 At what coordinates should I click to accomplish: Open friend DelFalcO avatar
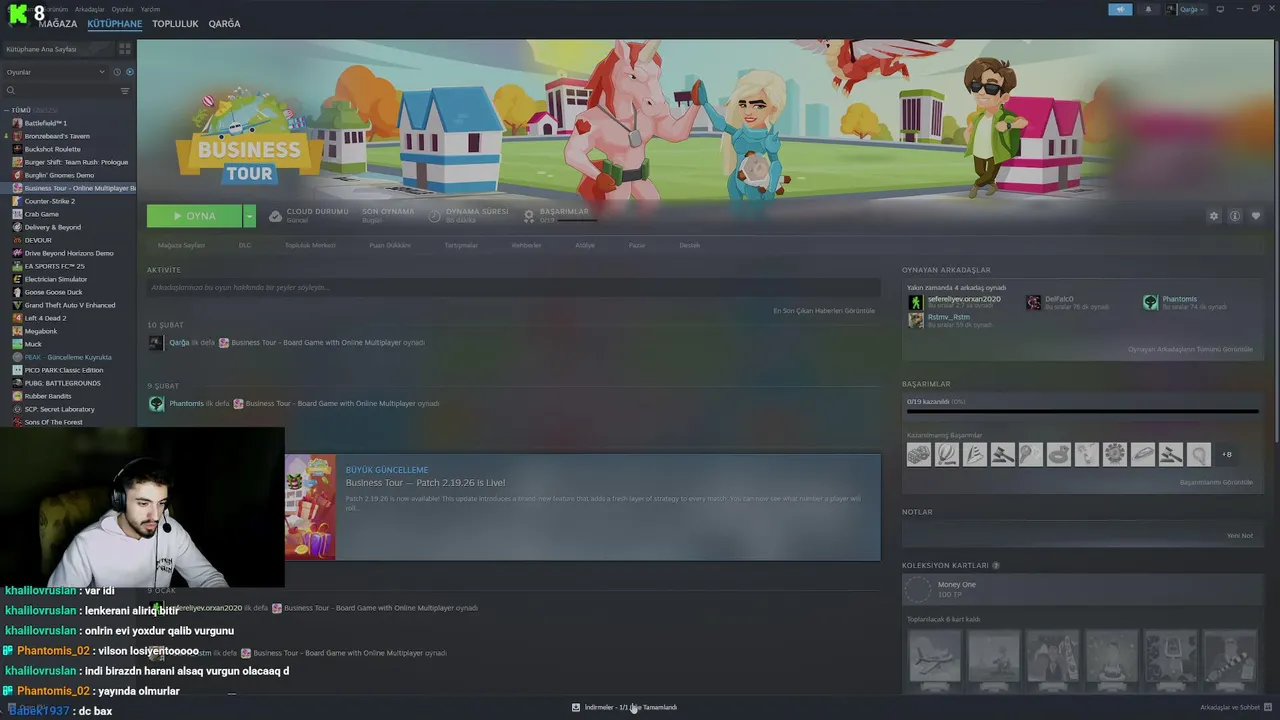tap(1033, 302)
